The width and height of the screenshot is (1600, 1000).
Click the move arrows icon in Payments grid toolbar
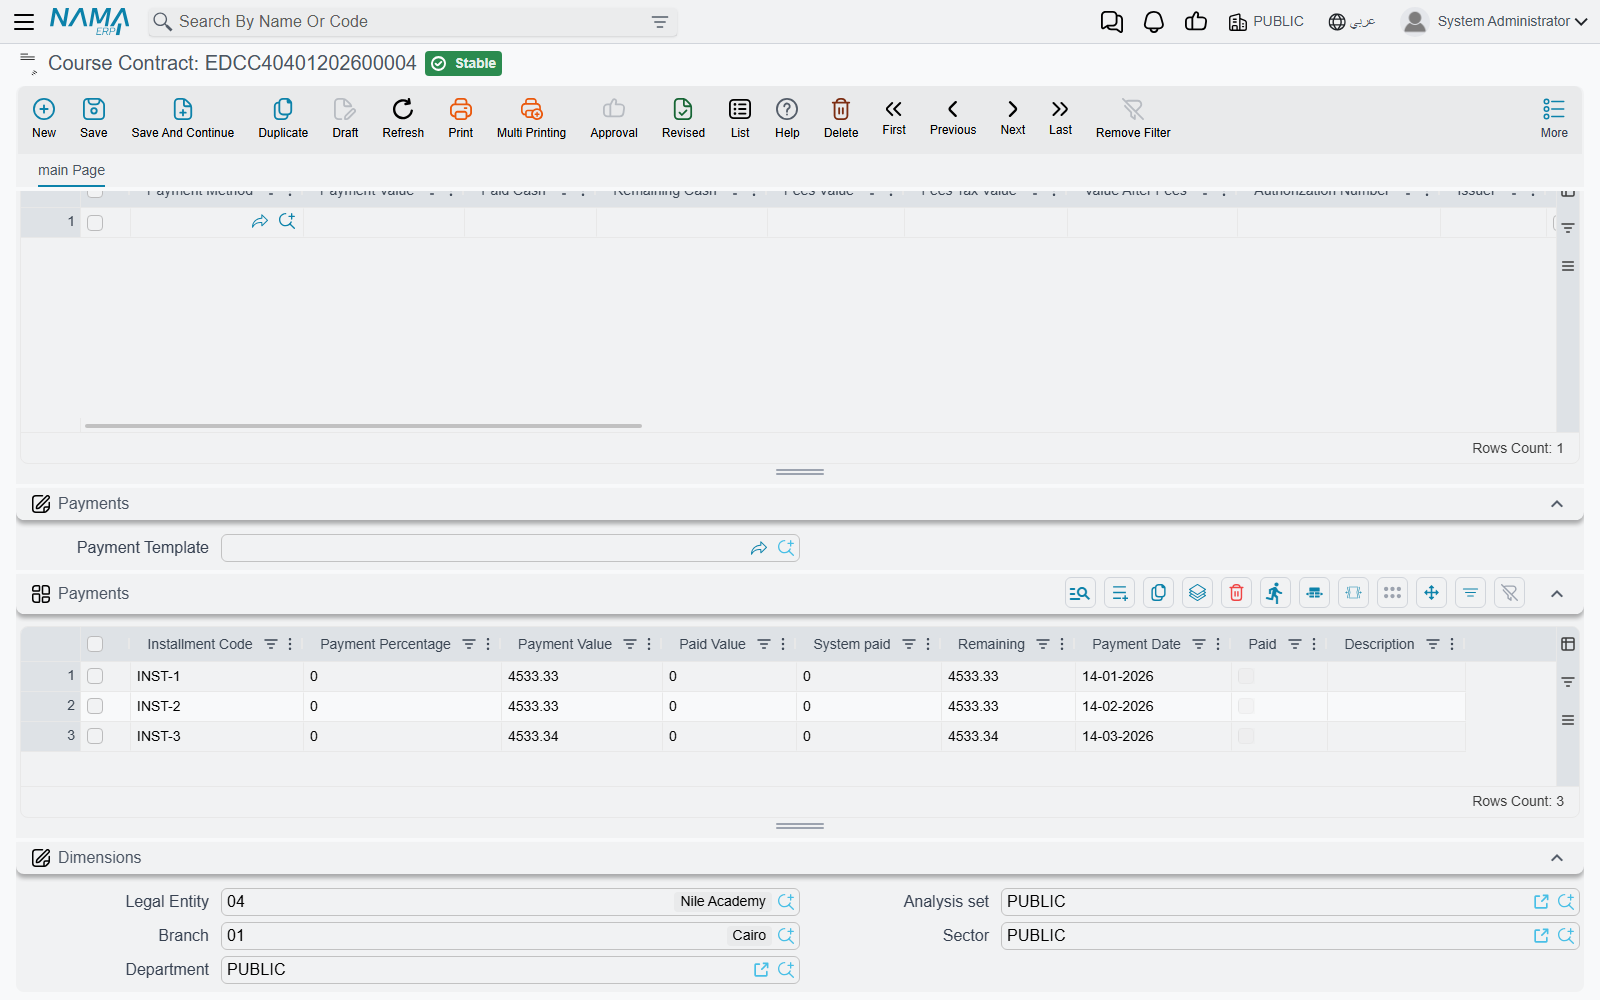click(1431, 593)
